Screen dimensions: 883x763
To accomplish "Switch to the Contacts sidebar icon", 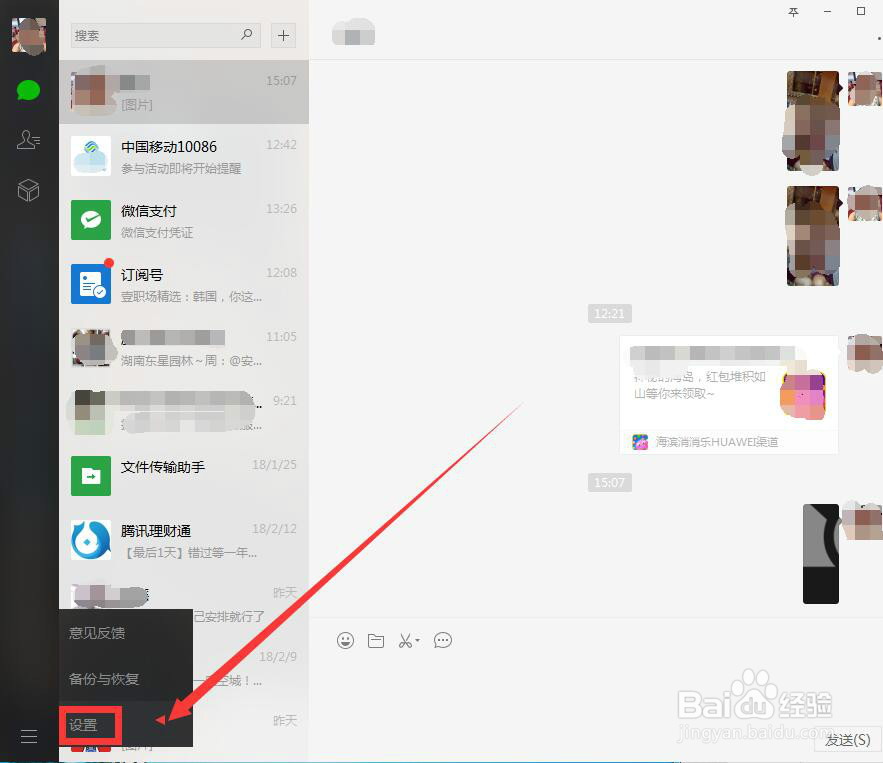I will point(28,140).
